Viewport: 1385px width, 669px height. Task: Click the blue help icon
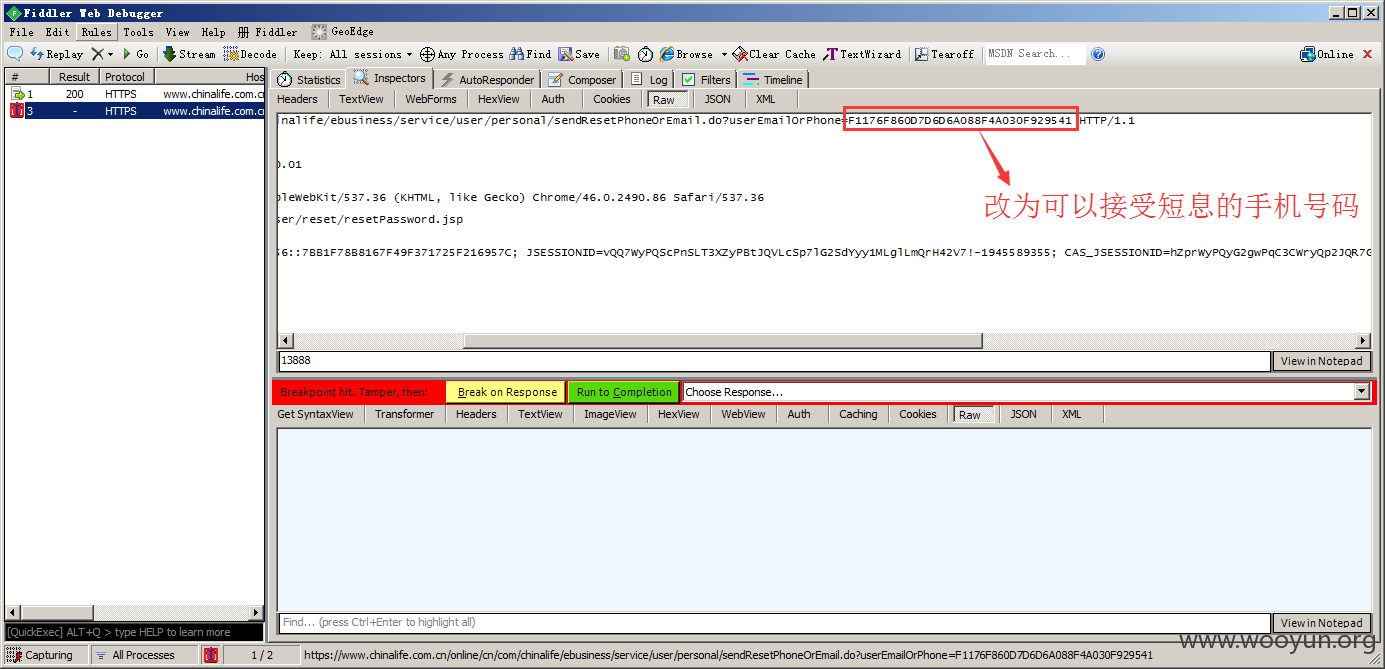(x=1098, y=54)
